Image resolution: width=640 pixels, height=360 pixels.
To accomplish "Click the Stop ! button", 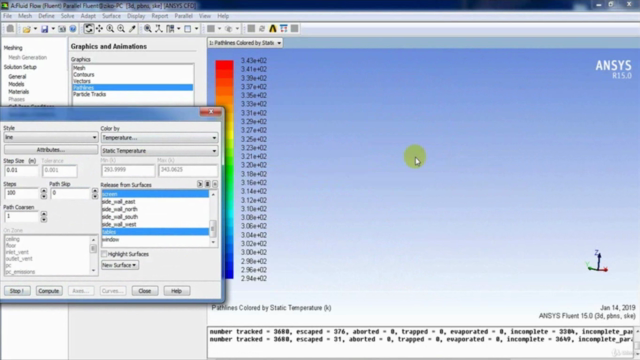I will [17, 291].
